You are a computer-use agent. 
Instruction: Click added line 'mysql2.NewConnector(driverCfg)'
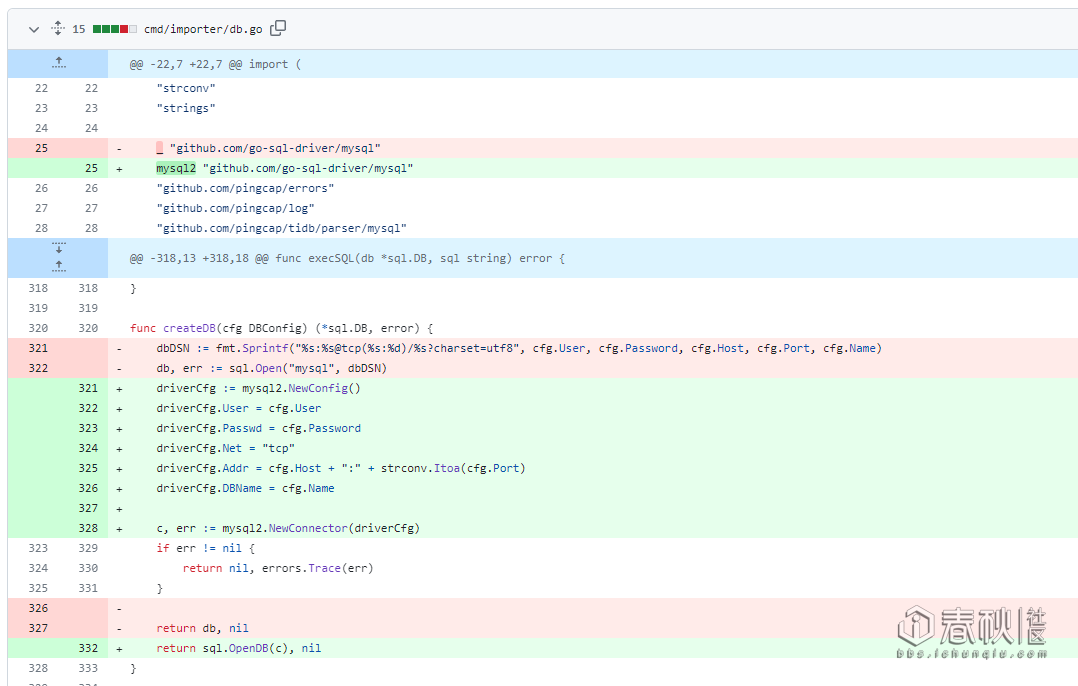point(288,528)
